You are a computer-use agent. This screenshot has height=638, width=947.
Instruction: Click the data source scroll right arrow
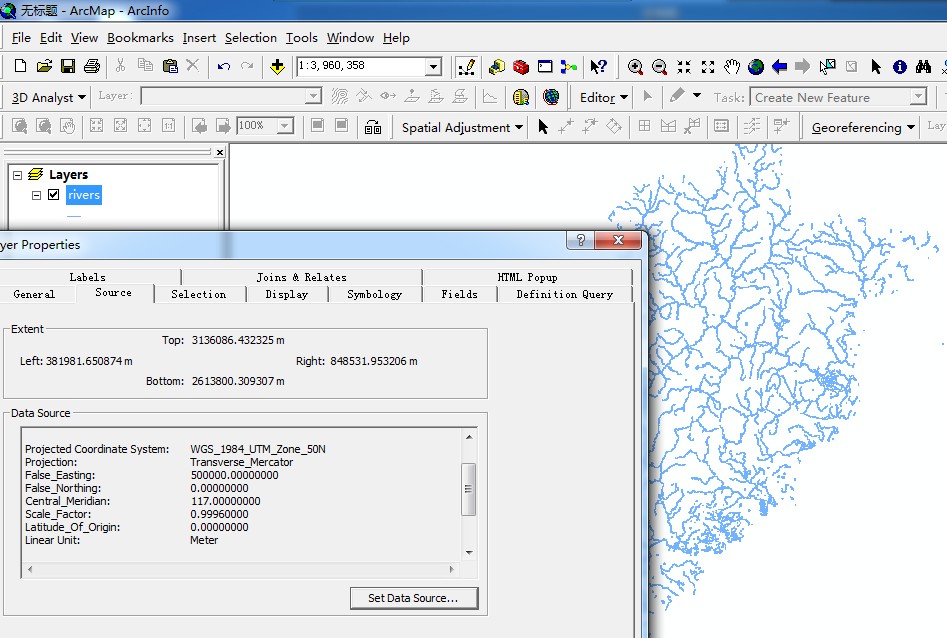click(x=451, y=569)
